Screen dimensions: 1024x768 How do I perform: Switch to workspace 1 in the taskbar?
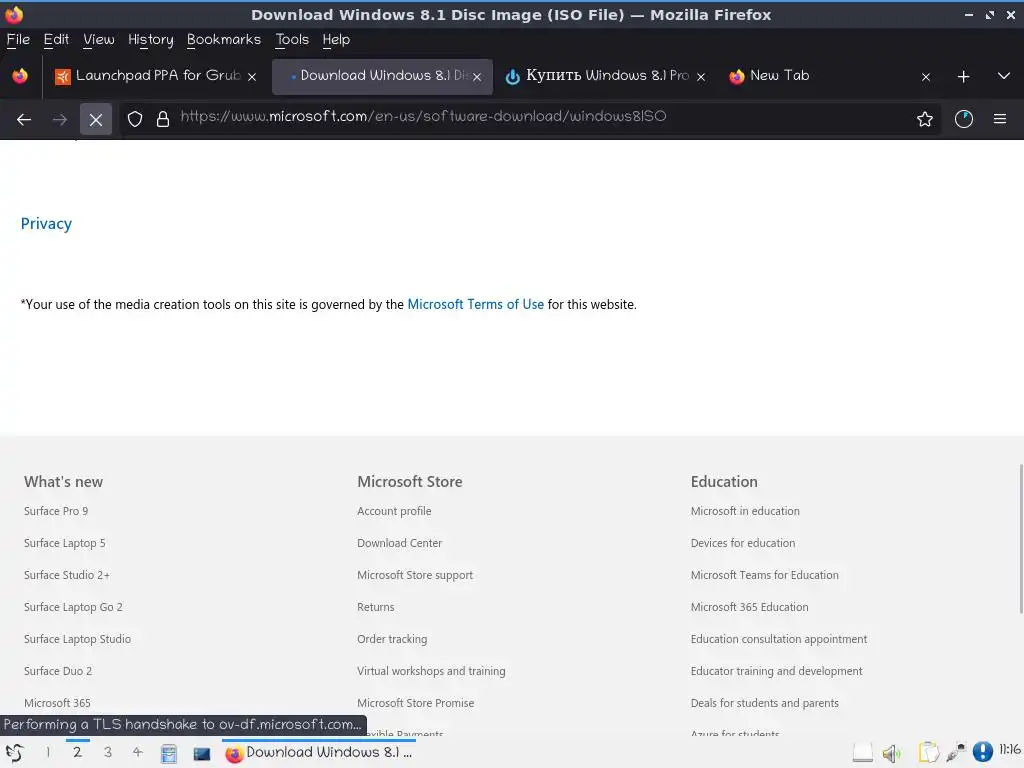click(48, 752)
